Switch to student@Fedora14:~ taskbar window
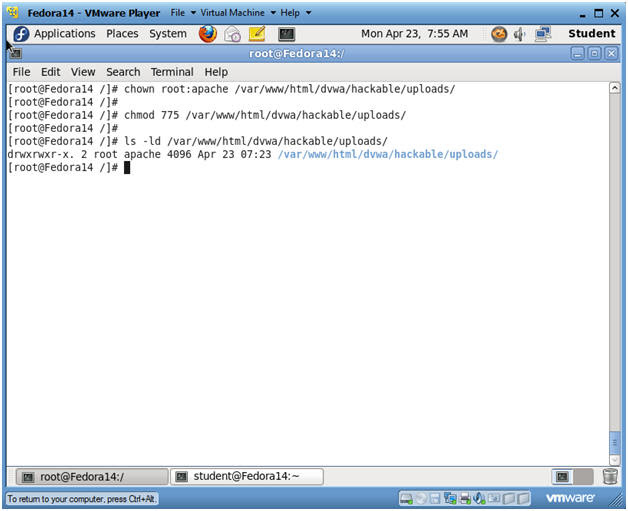628x511 pixels. click(x=247, y=477)
